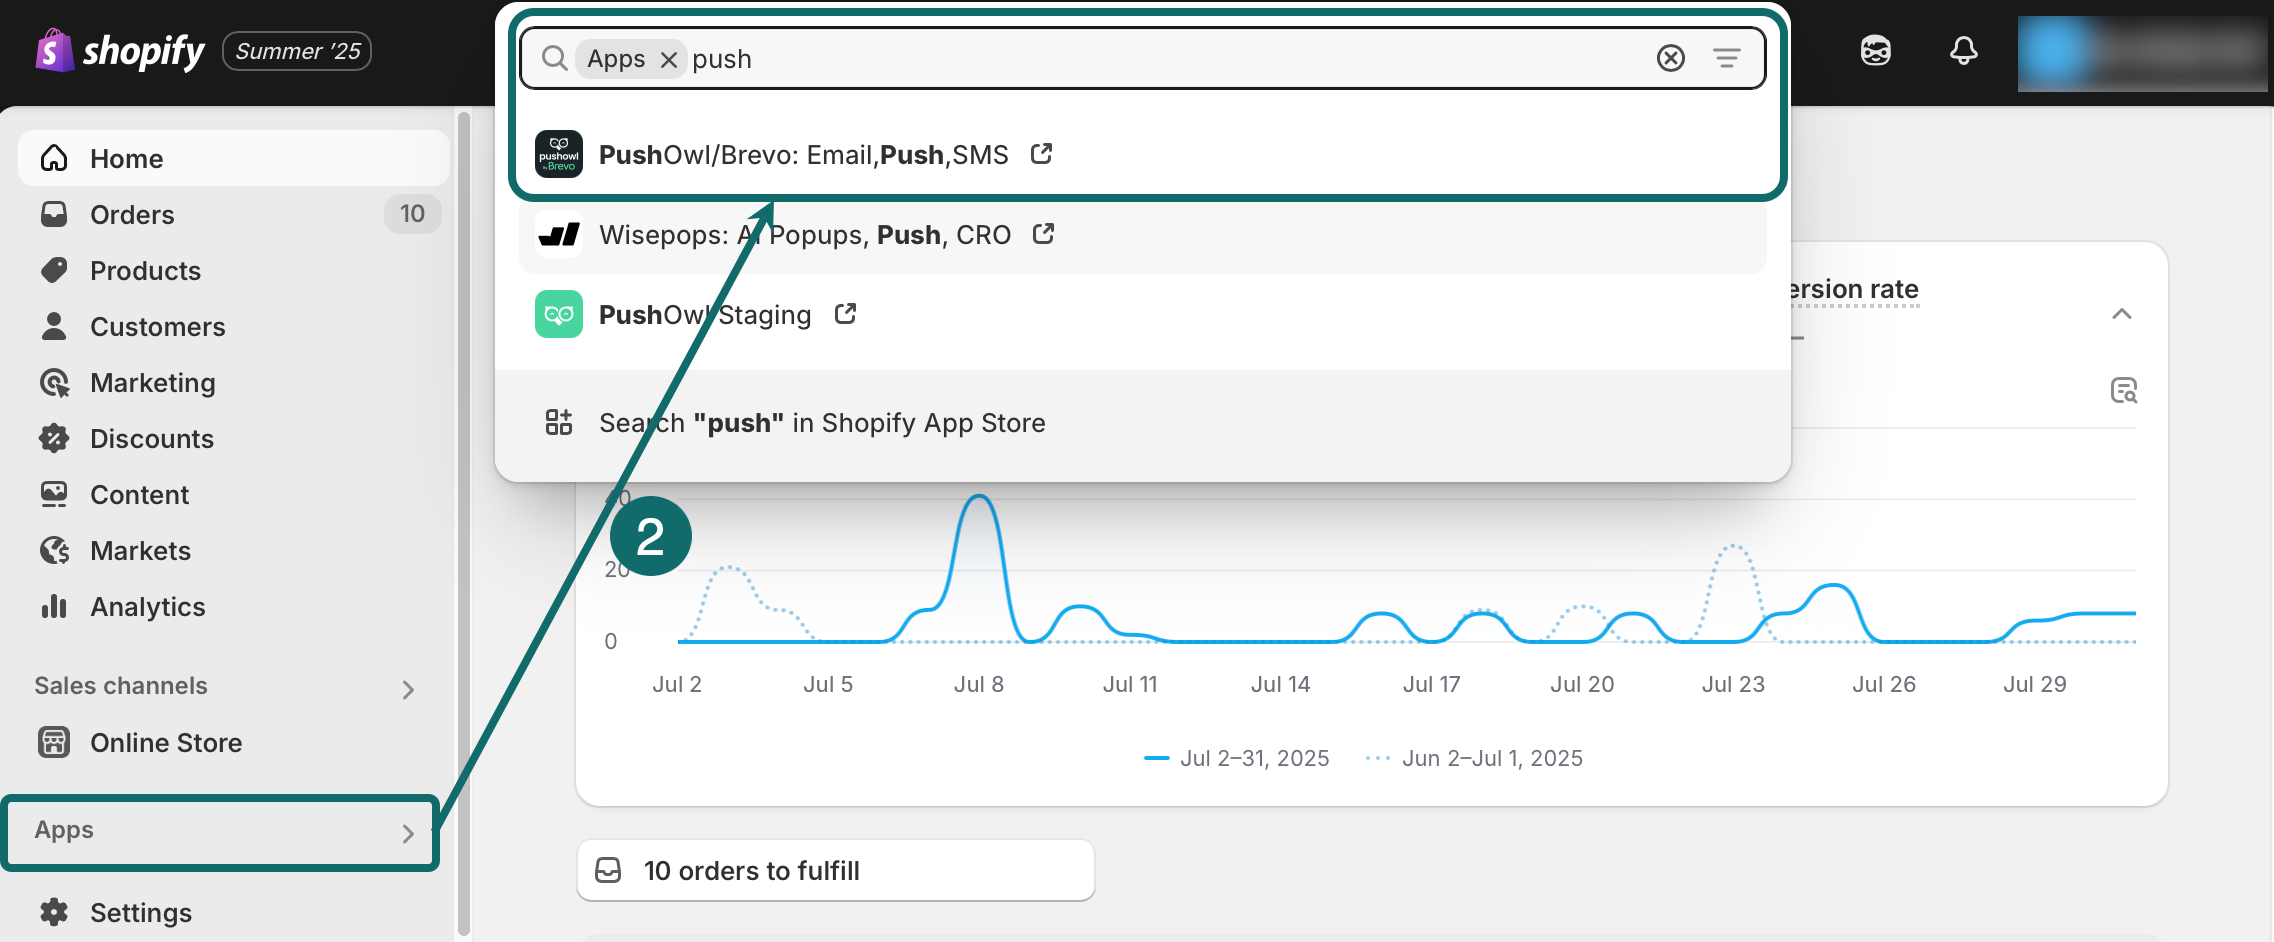
Task: Open the Settings menu
Action: pyautogui.click(x=140, y=911)
